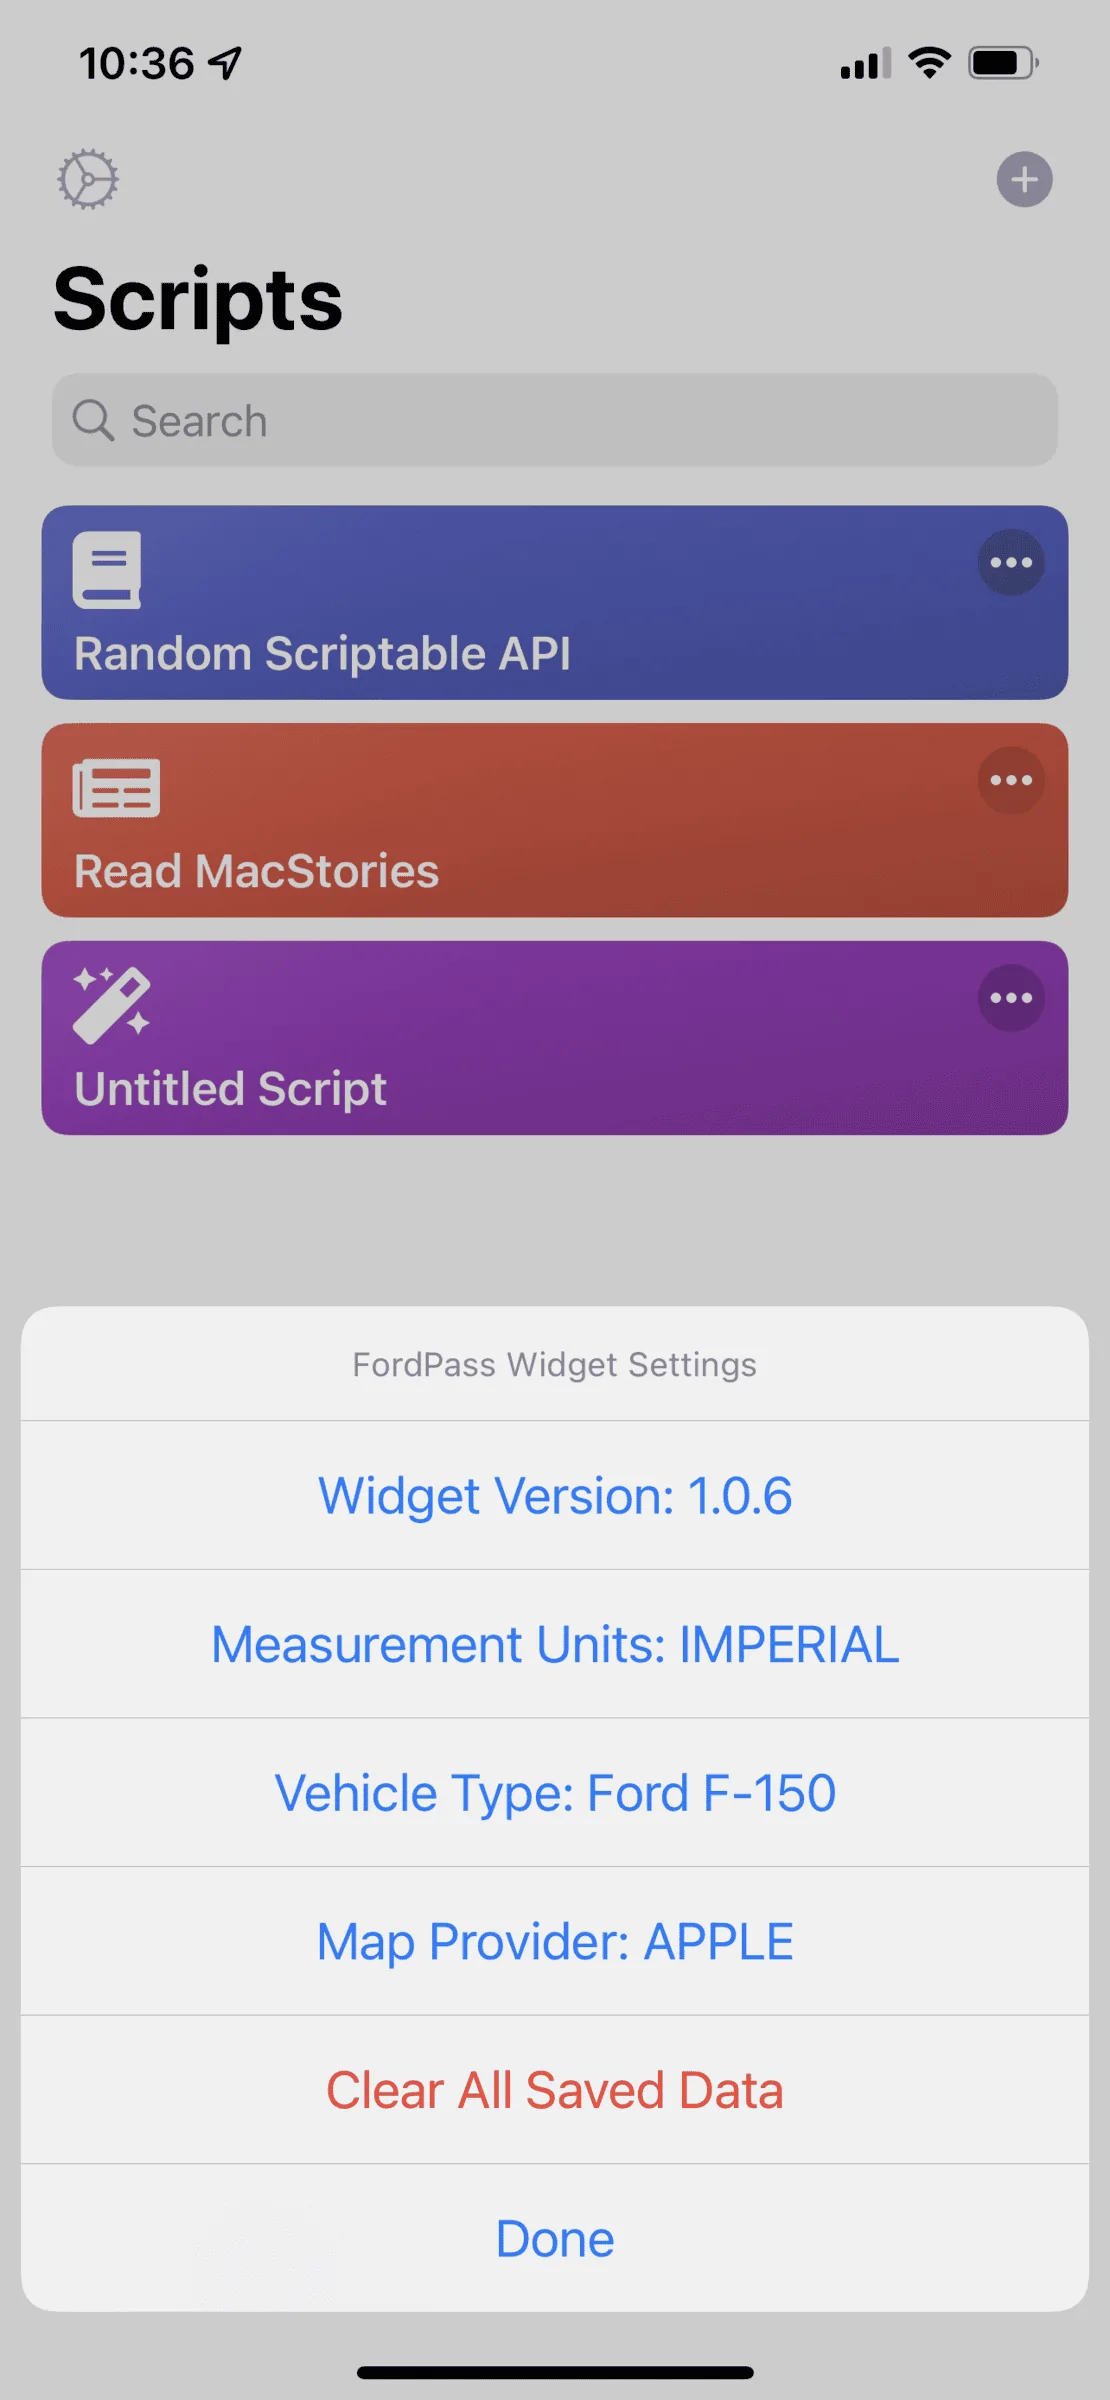Change Vehicle Type from Ford F-150
Screen dimensions: 1110x2400
[554, 1792]
